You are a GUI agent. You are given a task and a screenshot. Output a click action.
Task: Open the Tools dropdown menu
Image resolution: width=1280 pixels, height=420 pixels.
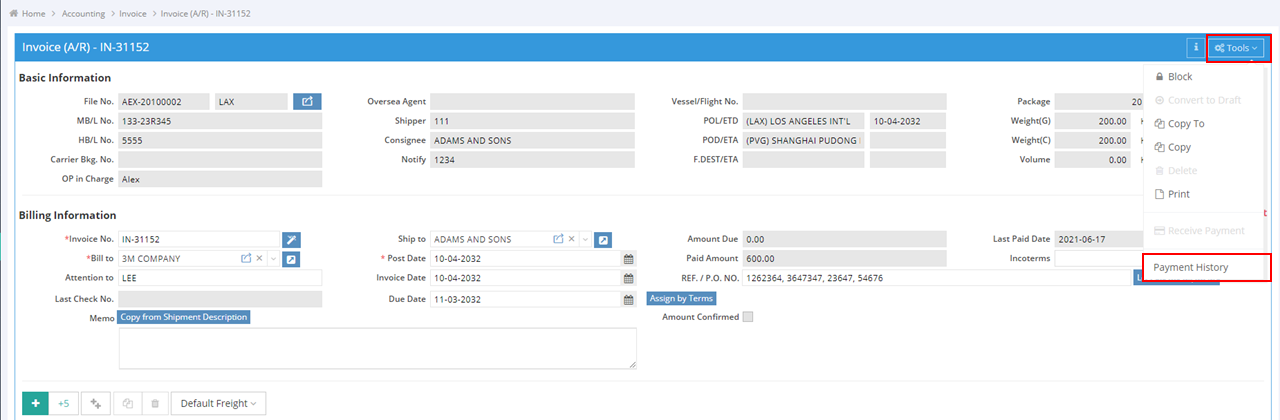tap(1236, 47)
